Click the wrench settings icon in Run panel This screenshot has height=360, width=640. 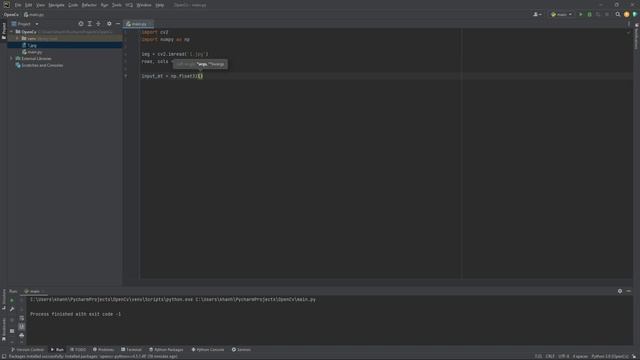(12, 309)
